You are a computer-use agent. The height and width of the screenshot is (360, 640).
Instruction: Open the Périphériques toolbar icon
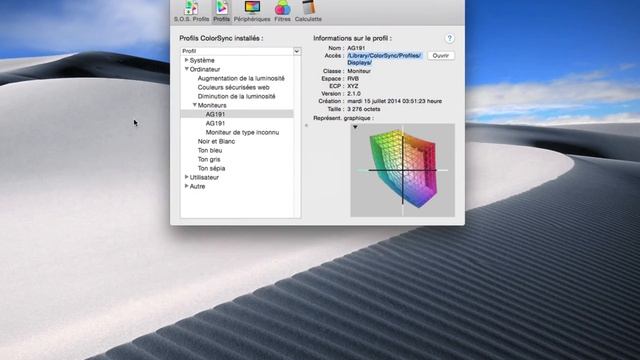pos(252,11)
